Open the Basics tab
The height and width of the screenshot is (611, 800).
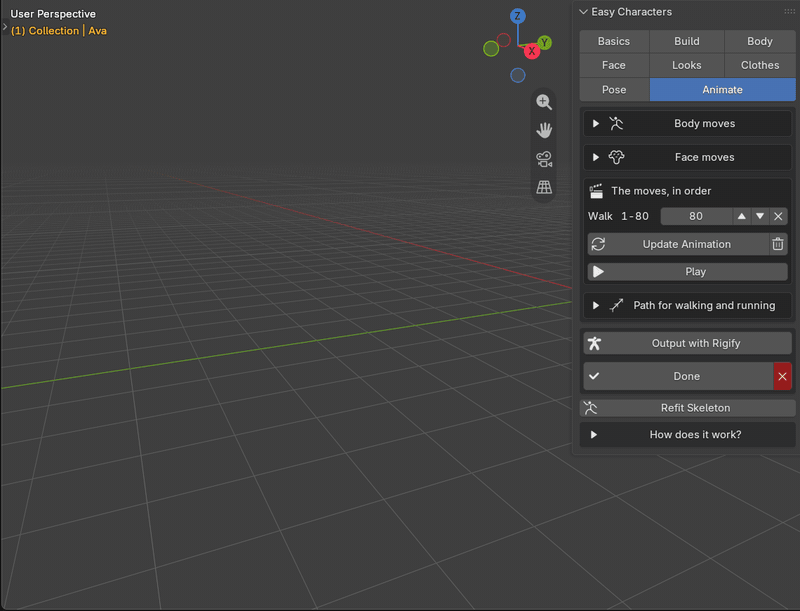coord(614,41)
